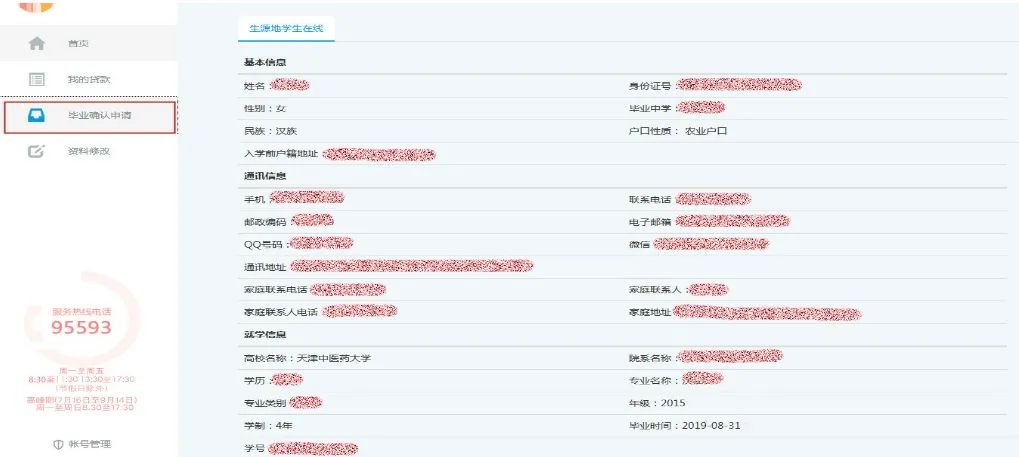Click the edit pencil icon beside 资料修改
This screenshot has width=1019, height=457.
[37, 152]
